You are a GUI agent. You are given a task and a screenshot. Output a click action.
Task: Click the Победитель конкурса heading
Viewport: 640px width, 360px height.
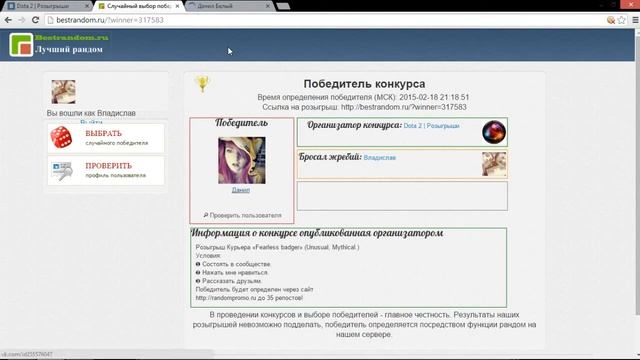(364, 84)
